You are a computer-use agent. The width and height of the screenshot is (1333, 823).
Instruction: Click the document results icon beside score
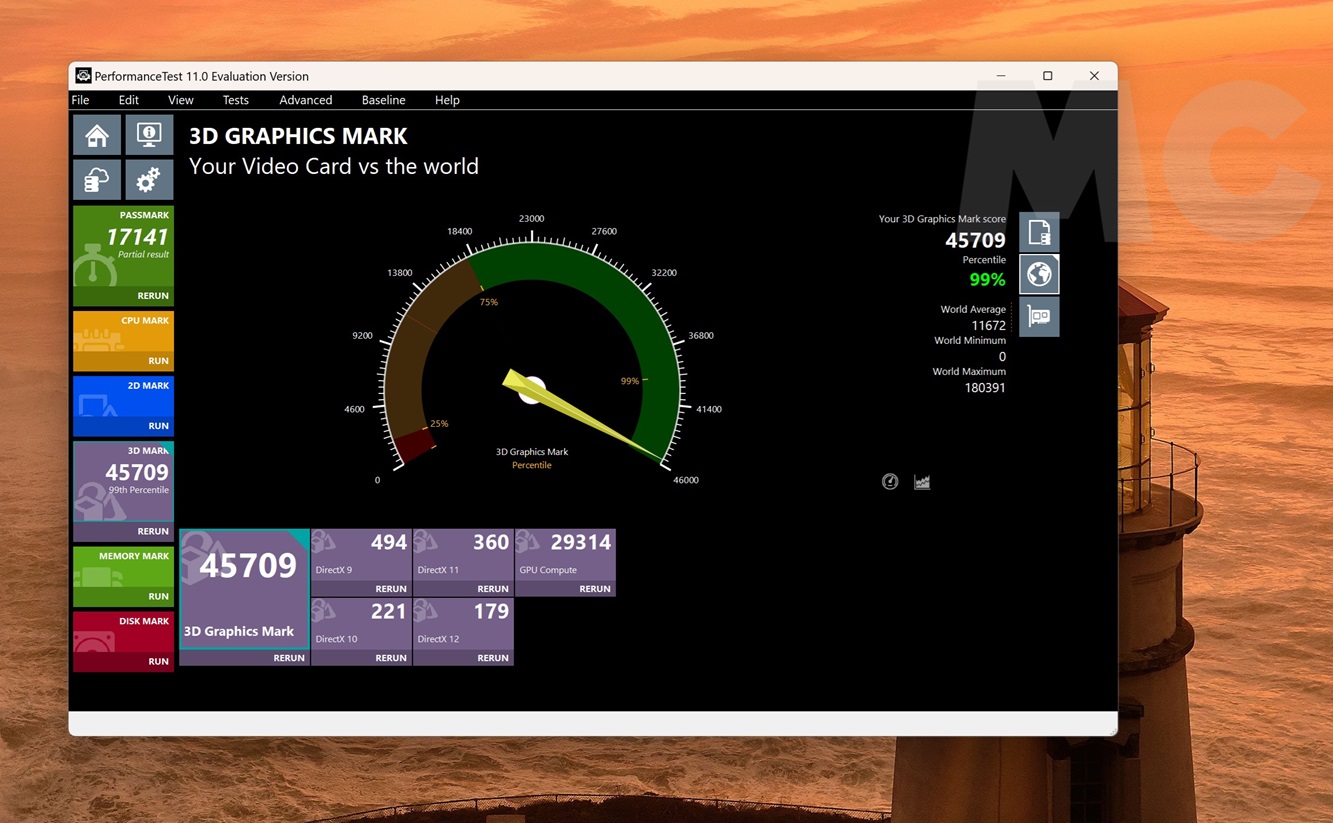pos(1039,233)
